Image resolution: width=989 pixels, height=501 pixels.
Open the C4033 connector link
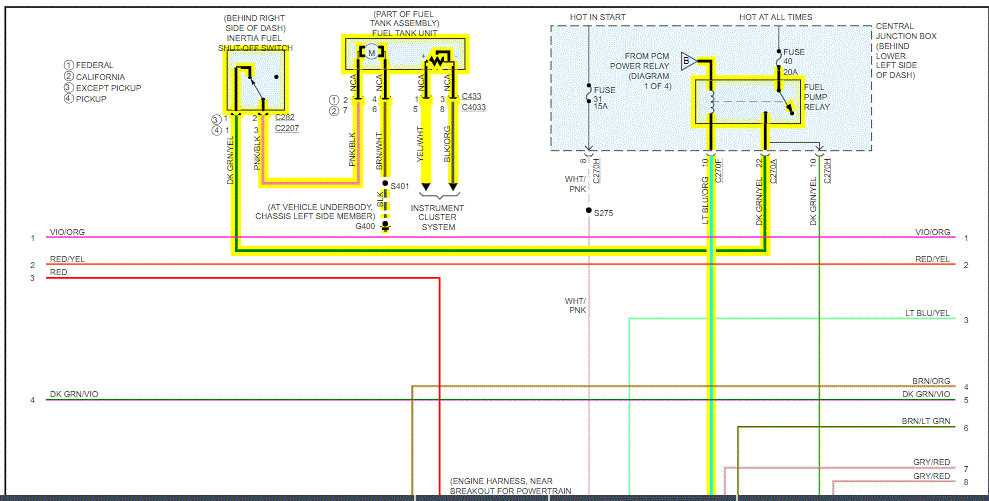[474, 108]
